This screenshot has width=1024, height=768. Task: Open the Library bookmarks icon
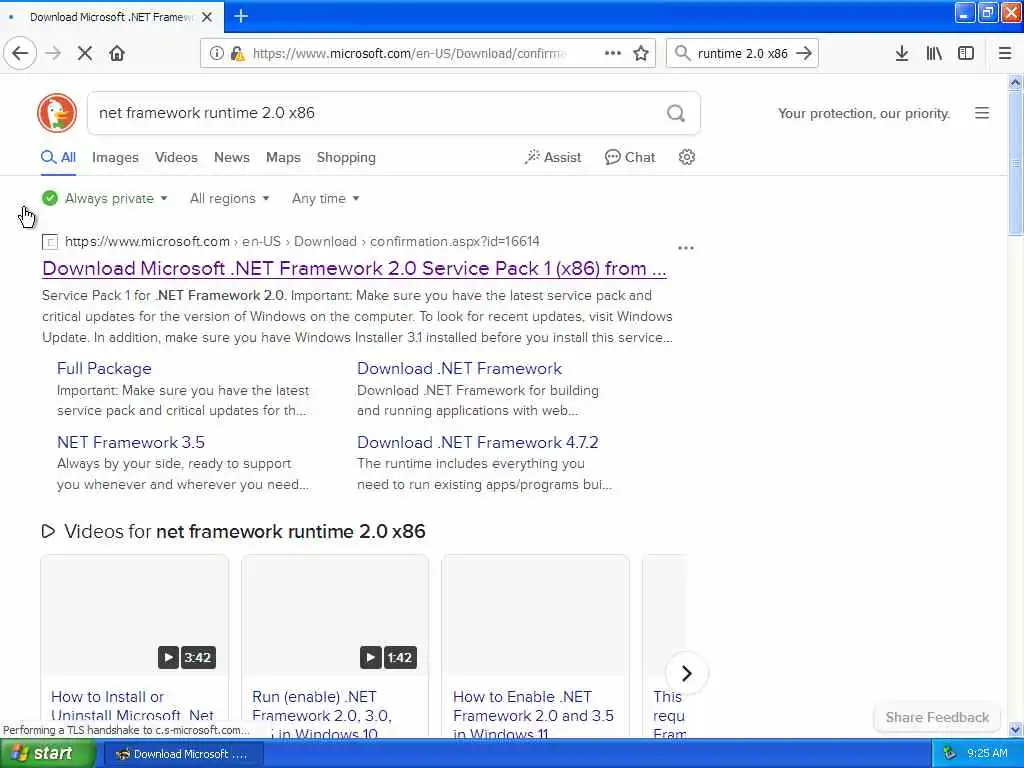(934, 54)
